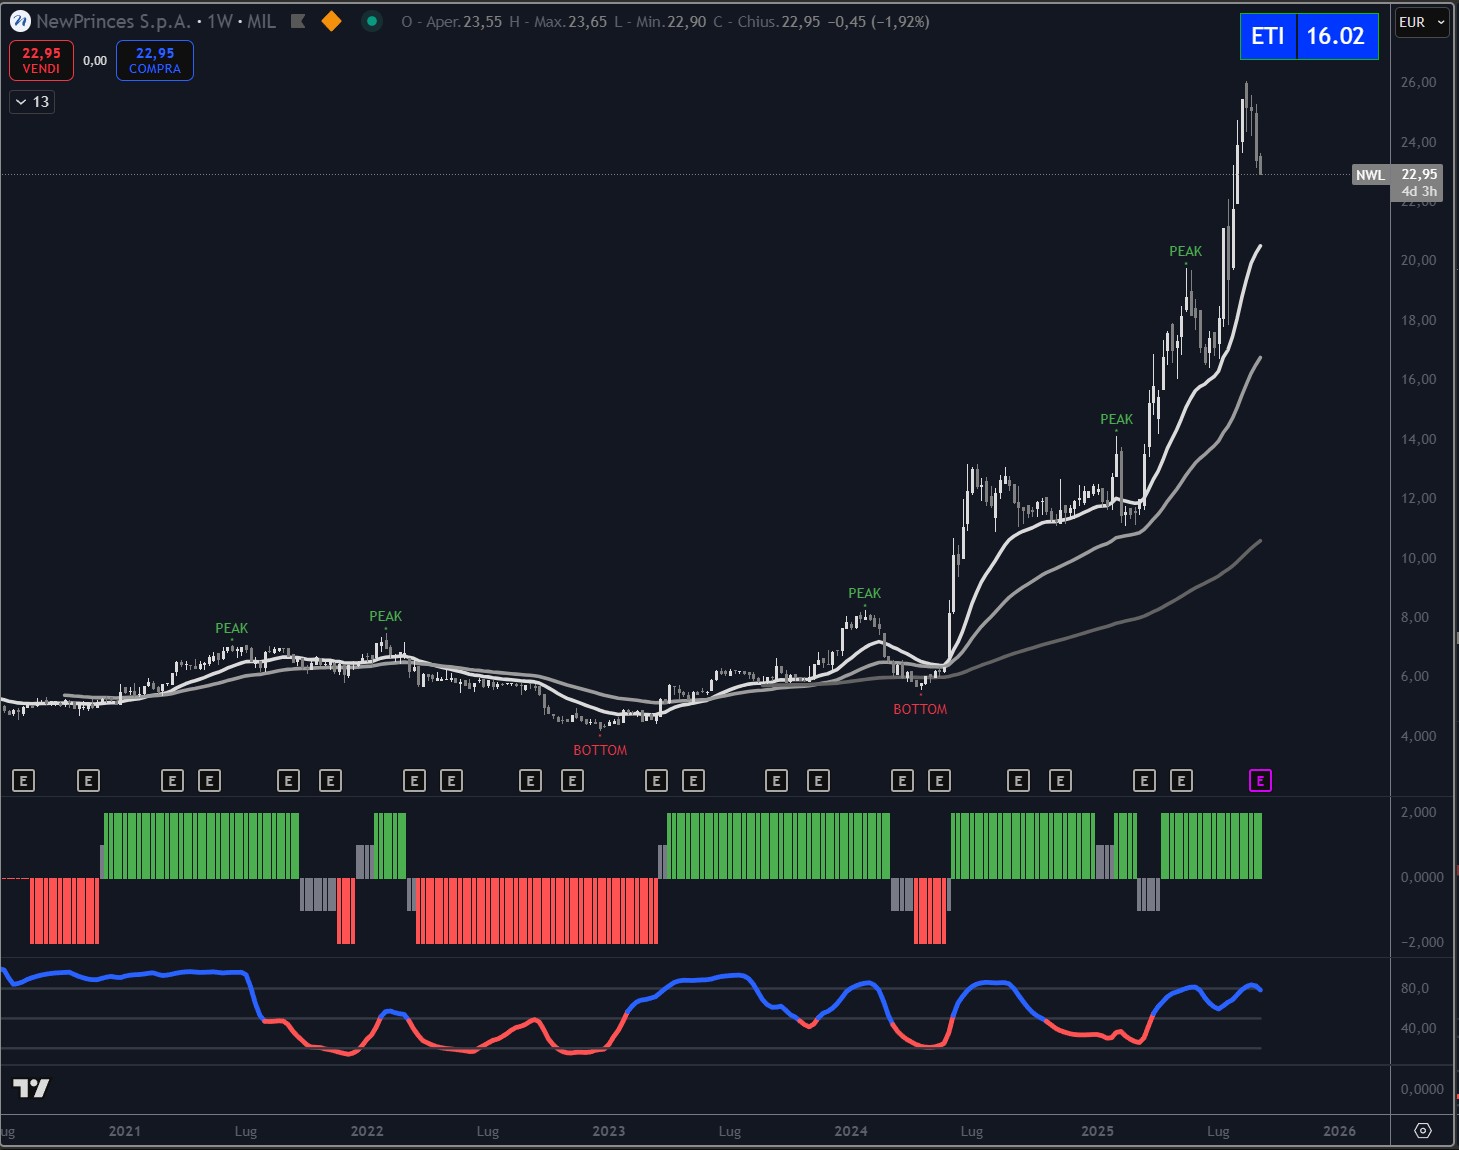Screen dimensions: 1459x1150
Task: Click the orange diamond icon in header
Action: tap(331, 21)
